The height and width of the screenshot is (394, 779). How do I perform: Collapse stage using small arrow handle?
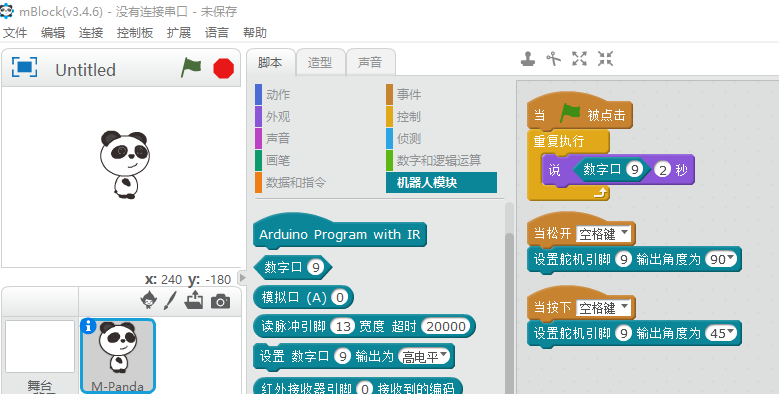pyautogui.click(x=242, y=277)
